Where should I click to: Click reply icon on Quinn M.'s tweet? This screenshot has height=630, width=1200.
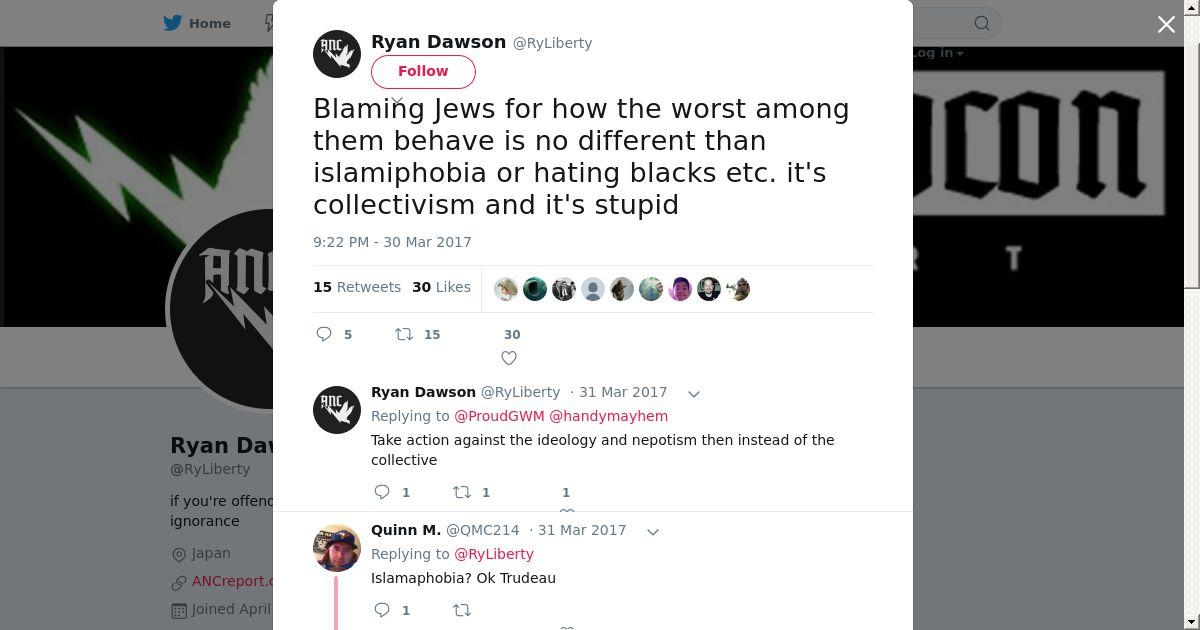382,610
